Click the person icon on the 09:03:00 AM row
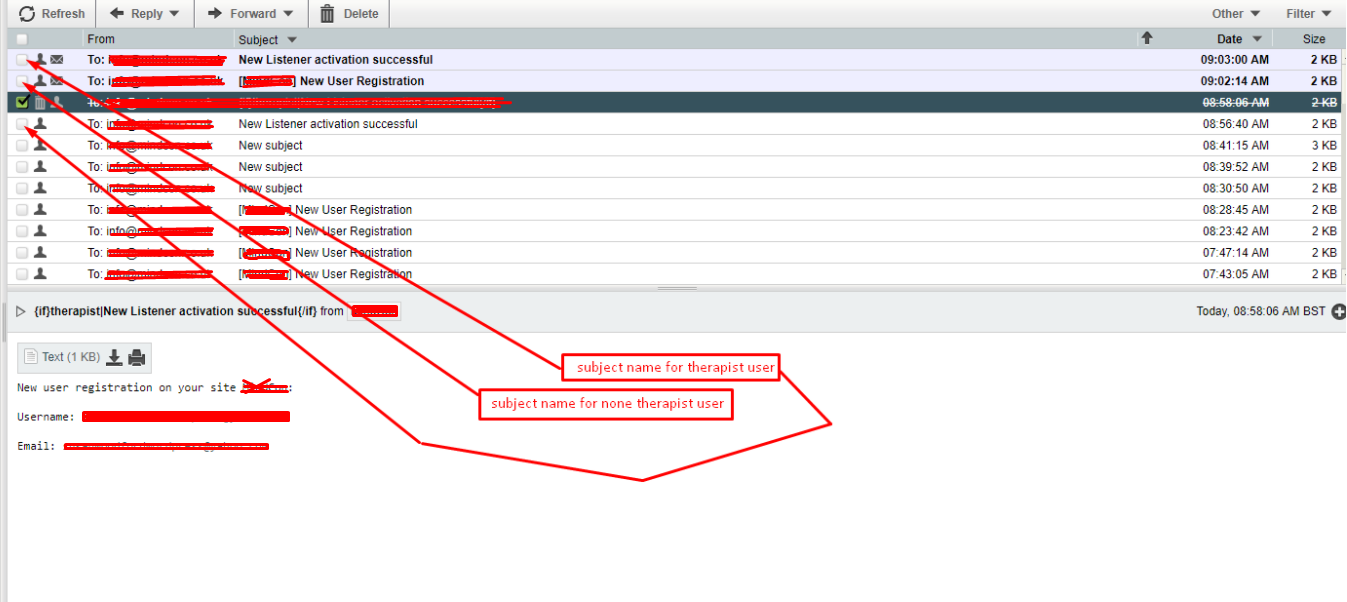This screenshot has height=602, width=1347. tap(40, 60)
